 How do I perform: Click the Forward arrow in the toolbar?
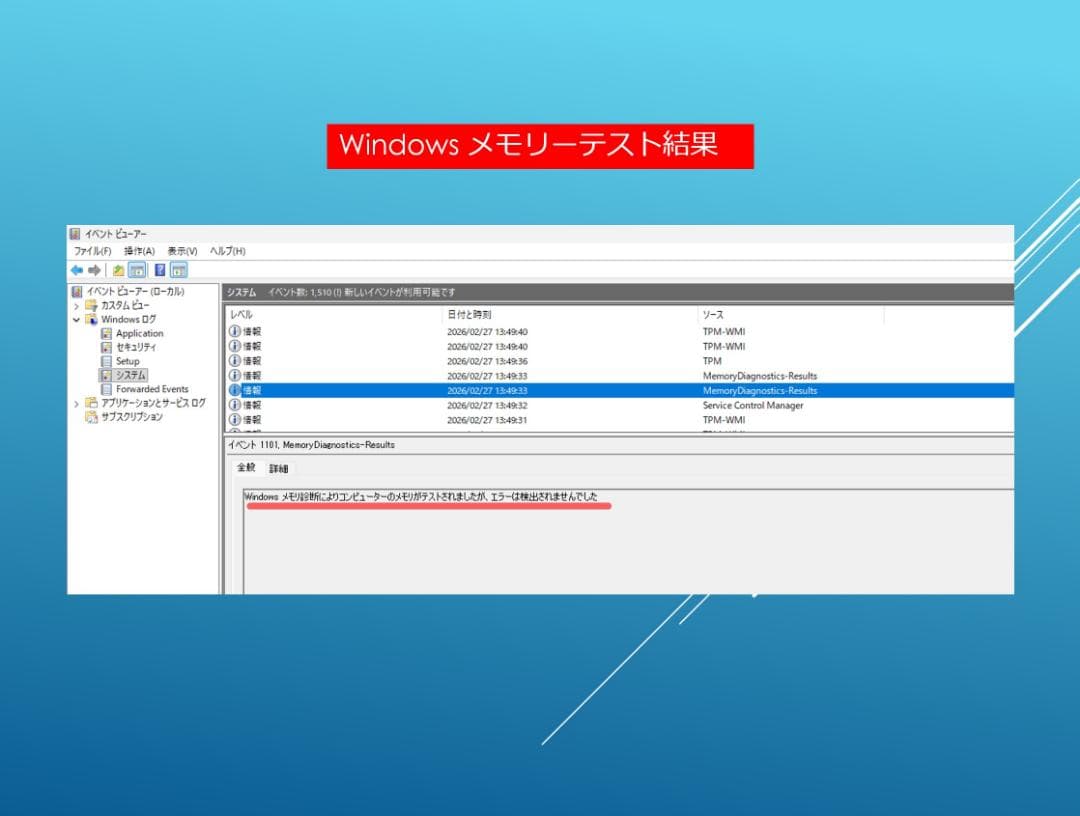pyautogui.click(x=94, y=271)
